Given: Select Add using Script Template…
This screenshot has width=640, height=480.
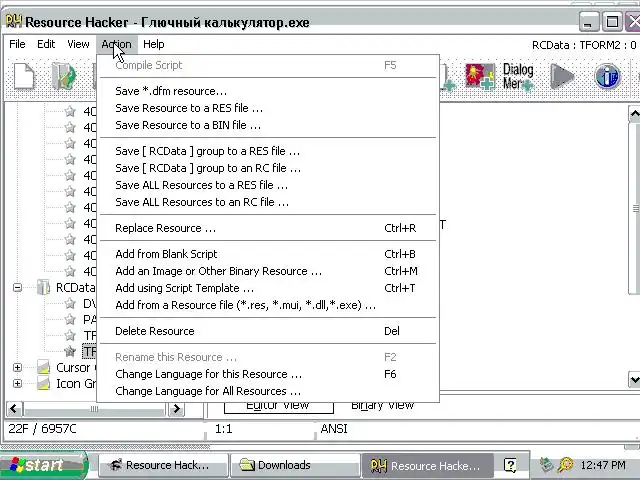Looking at the screenshot, I should [x=269, y=288].
